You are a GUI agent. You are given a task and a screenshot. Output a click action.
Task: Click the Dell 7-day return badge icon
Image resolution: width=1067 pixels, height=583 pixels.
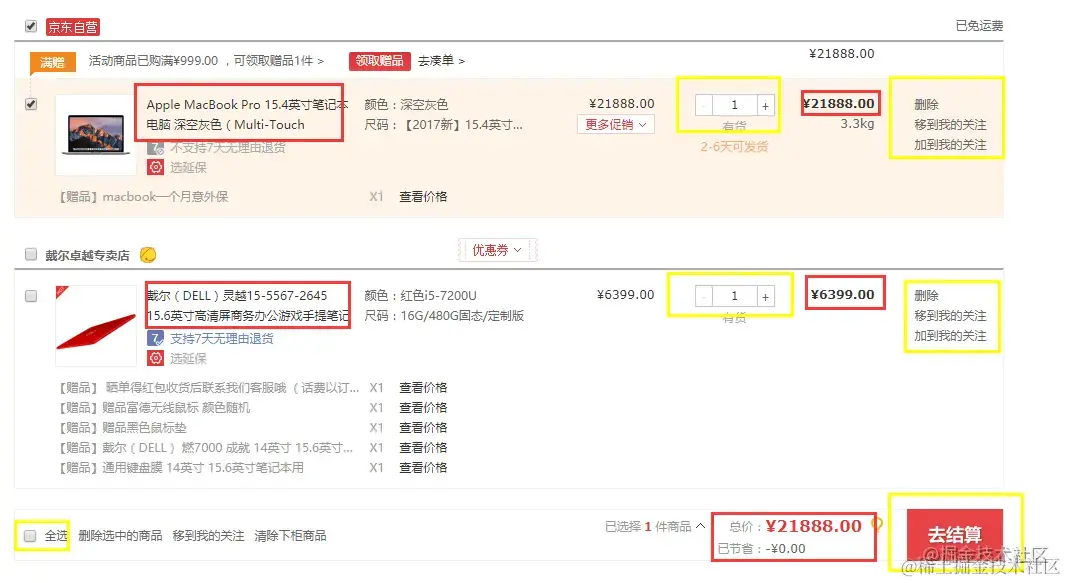[156, 339]
